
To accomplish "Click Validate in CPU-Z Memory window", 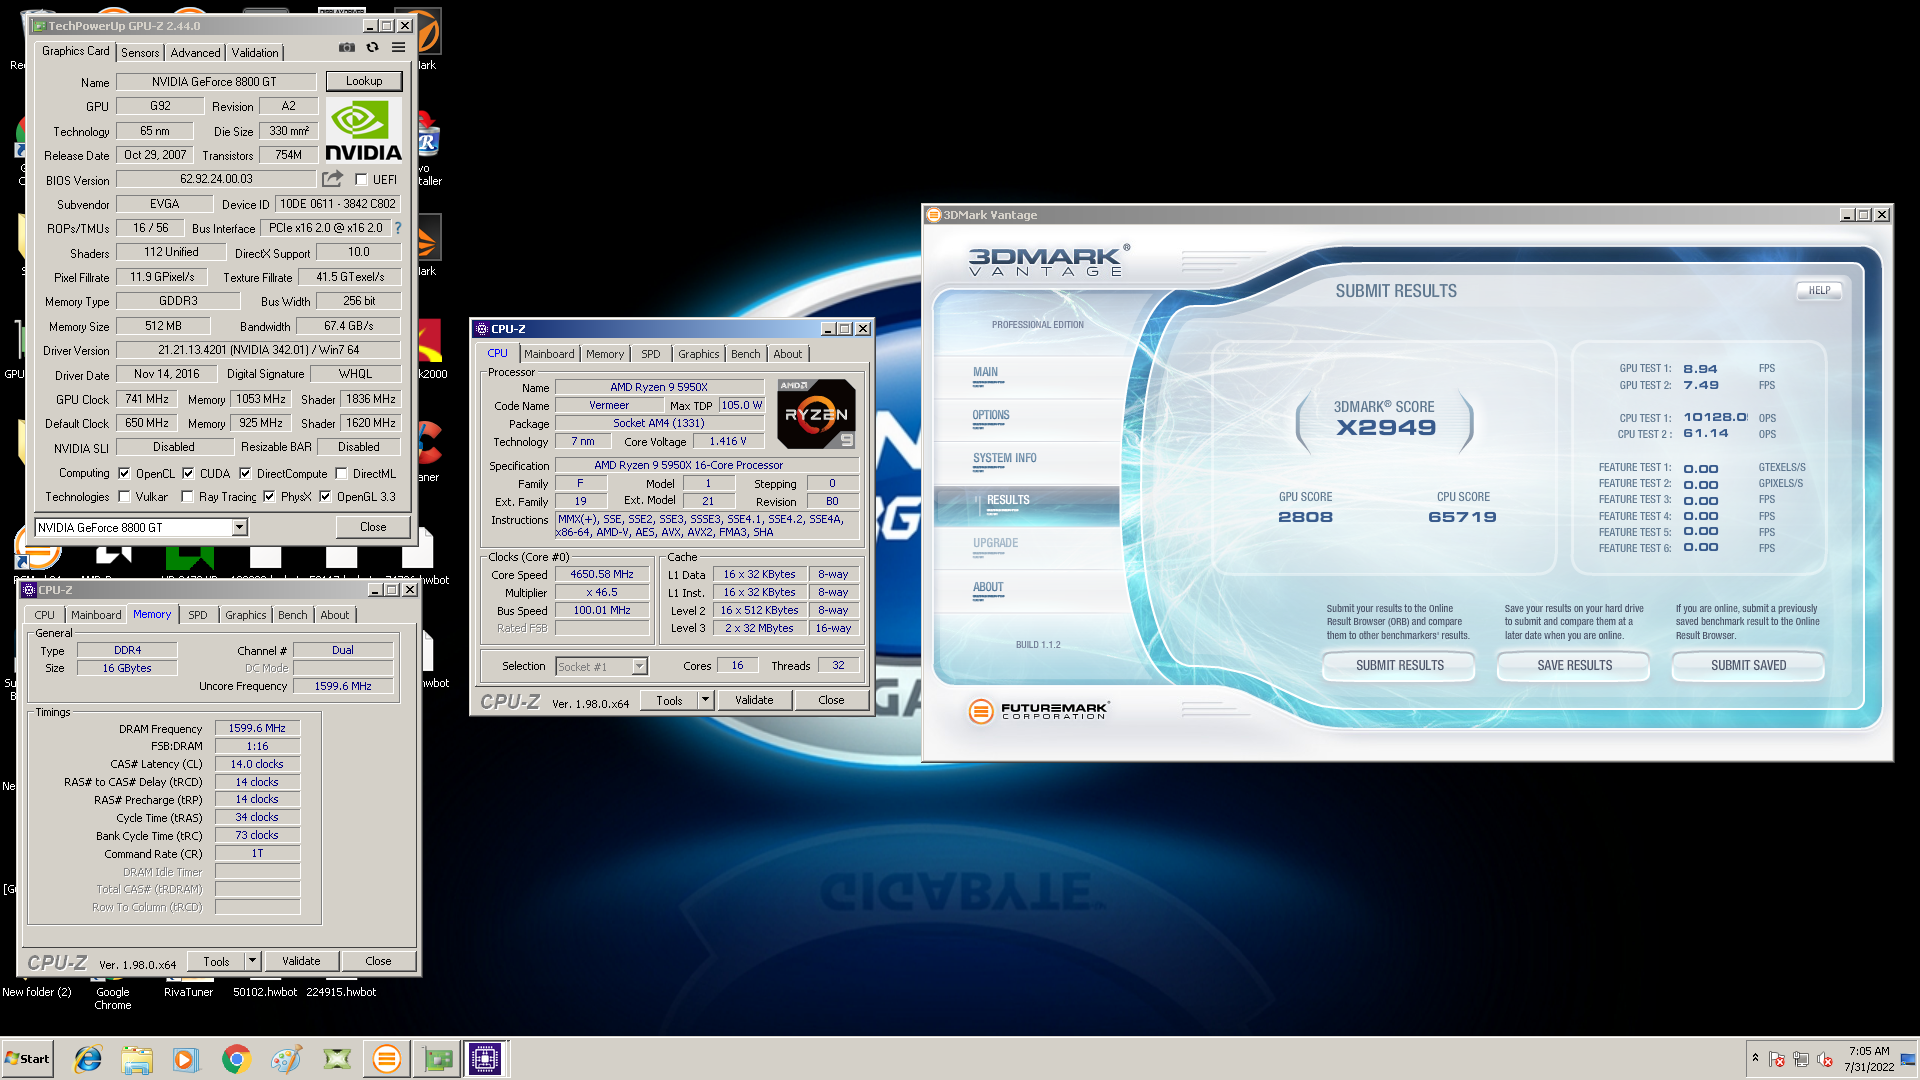I will [301, 961].
